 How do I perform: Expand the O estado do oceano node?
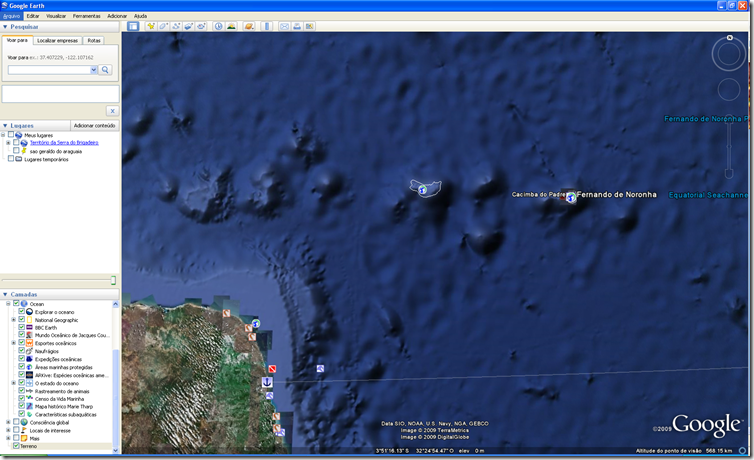pyautogui.click(x=13, y=383)
